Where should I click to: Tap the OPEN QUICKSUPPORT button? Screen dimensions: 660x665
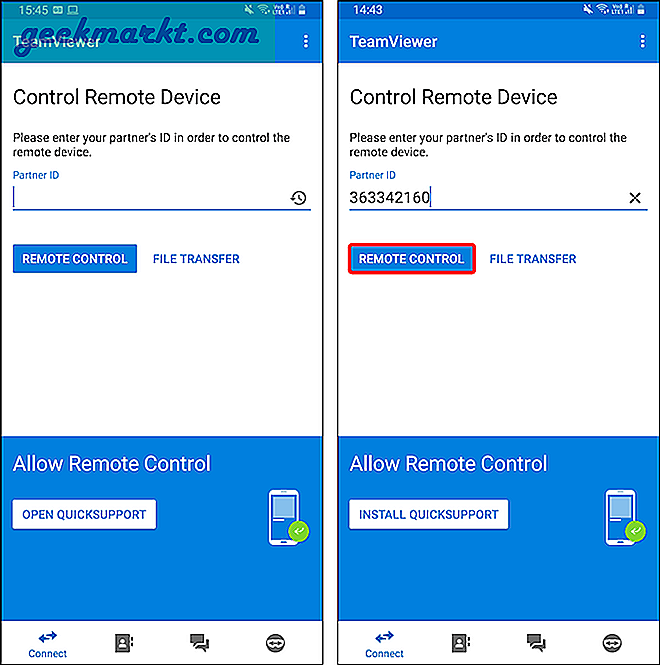(x=84, y=514)
